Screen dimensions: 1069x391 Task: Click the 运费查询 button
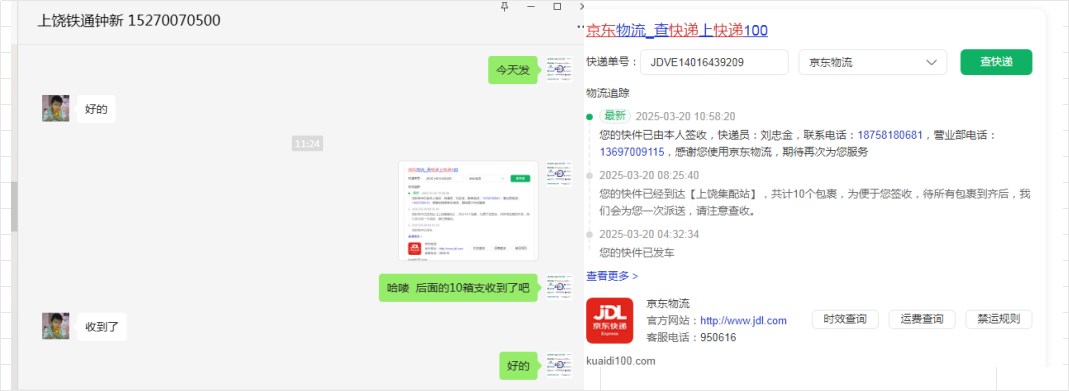(x=922, y=319)
